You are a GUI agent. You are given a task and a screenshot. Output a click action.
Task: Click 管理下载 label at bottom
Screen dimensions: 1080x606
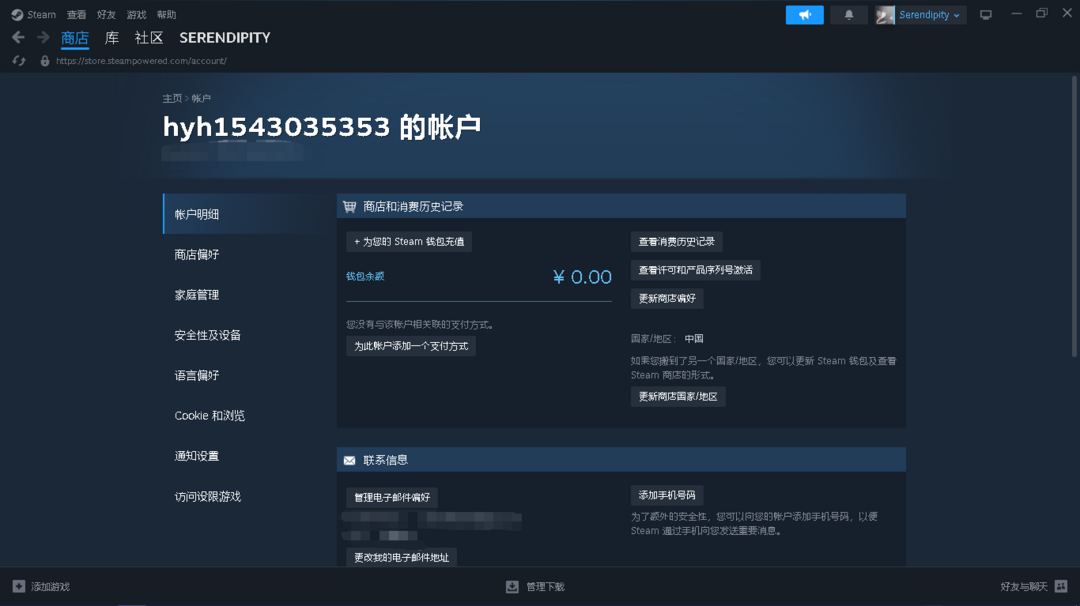click(545, 587)
